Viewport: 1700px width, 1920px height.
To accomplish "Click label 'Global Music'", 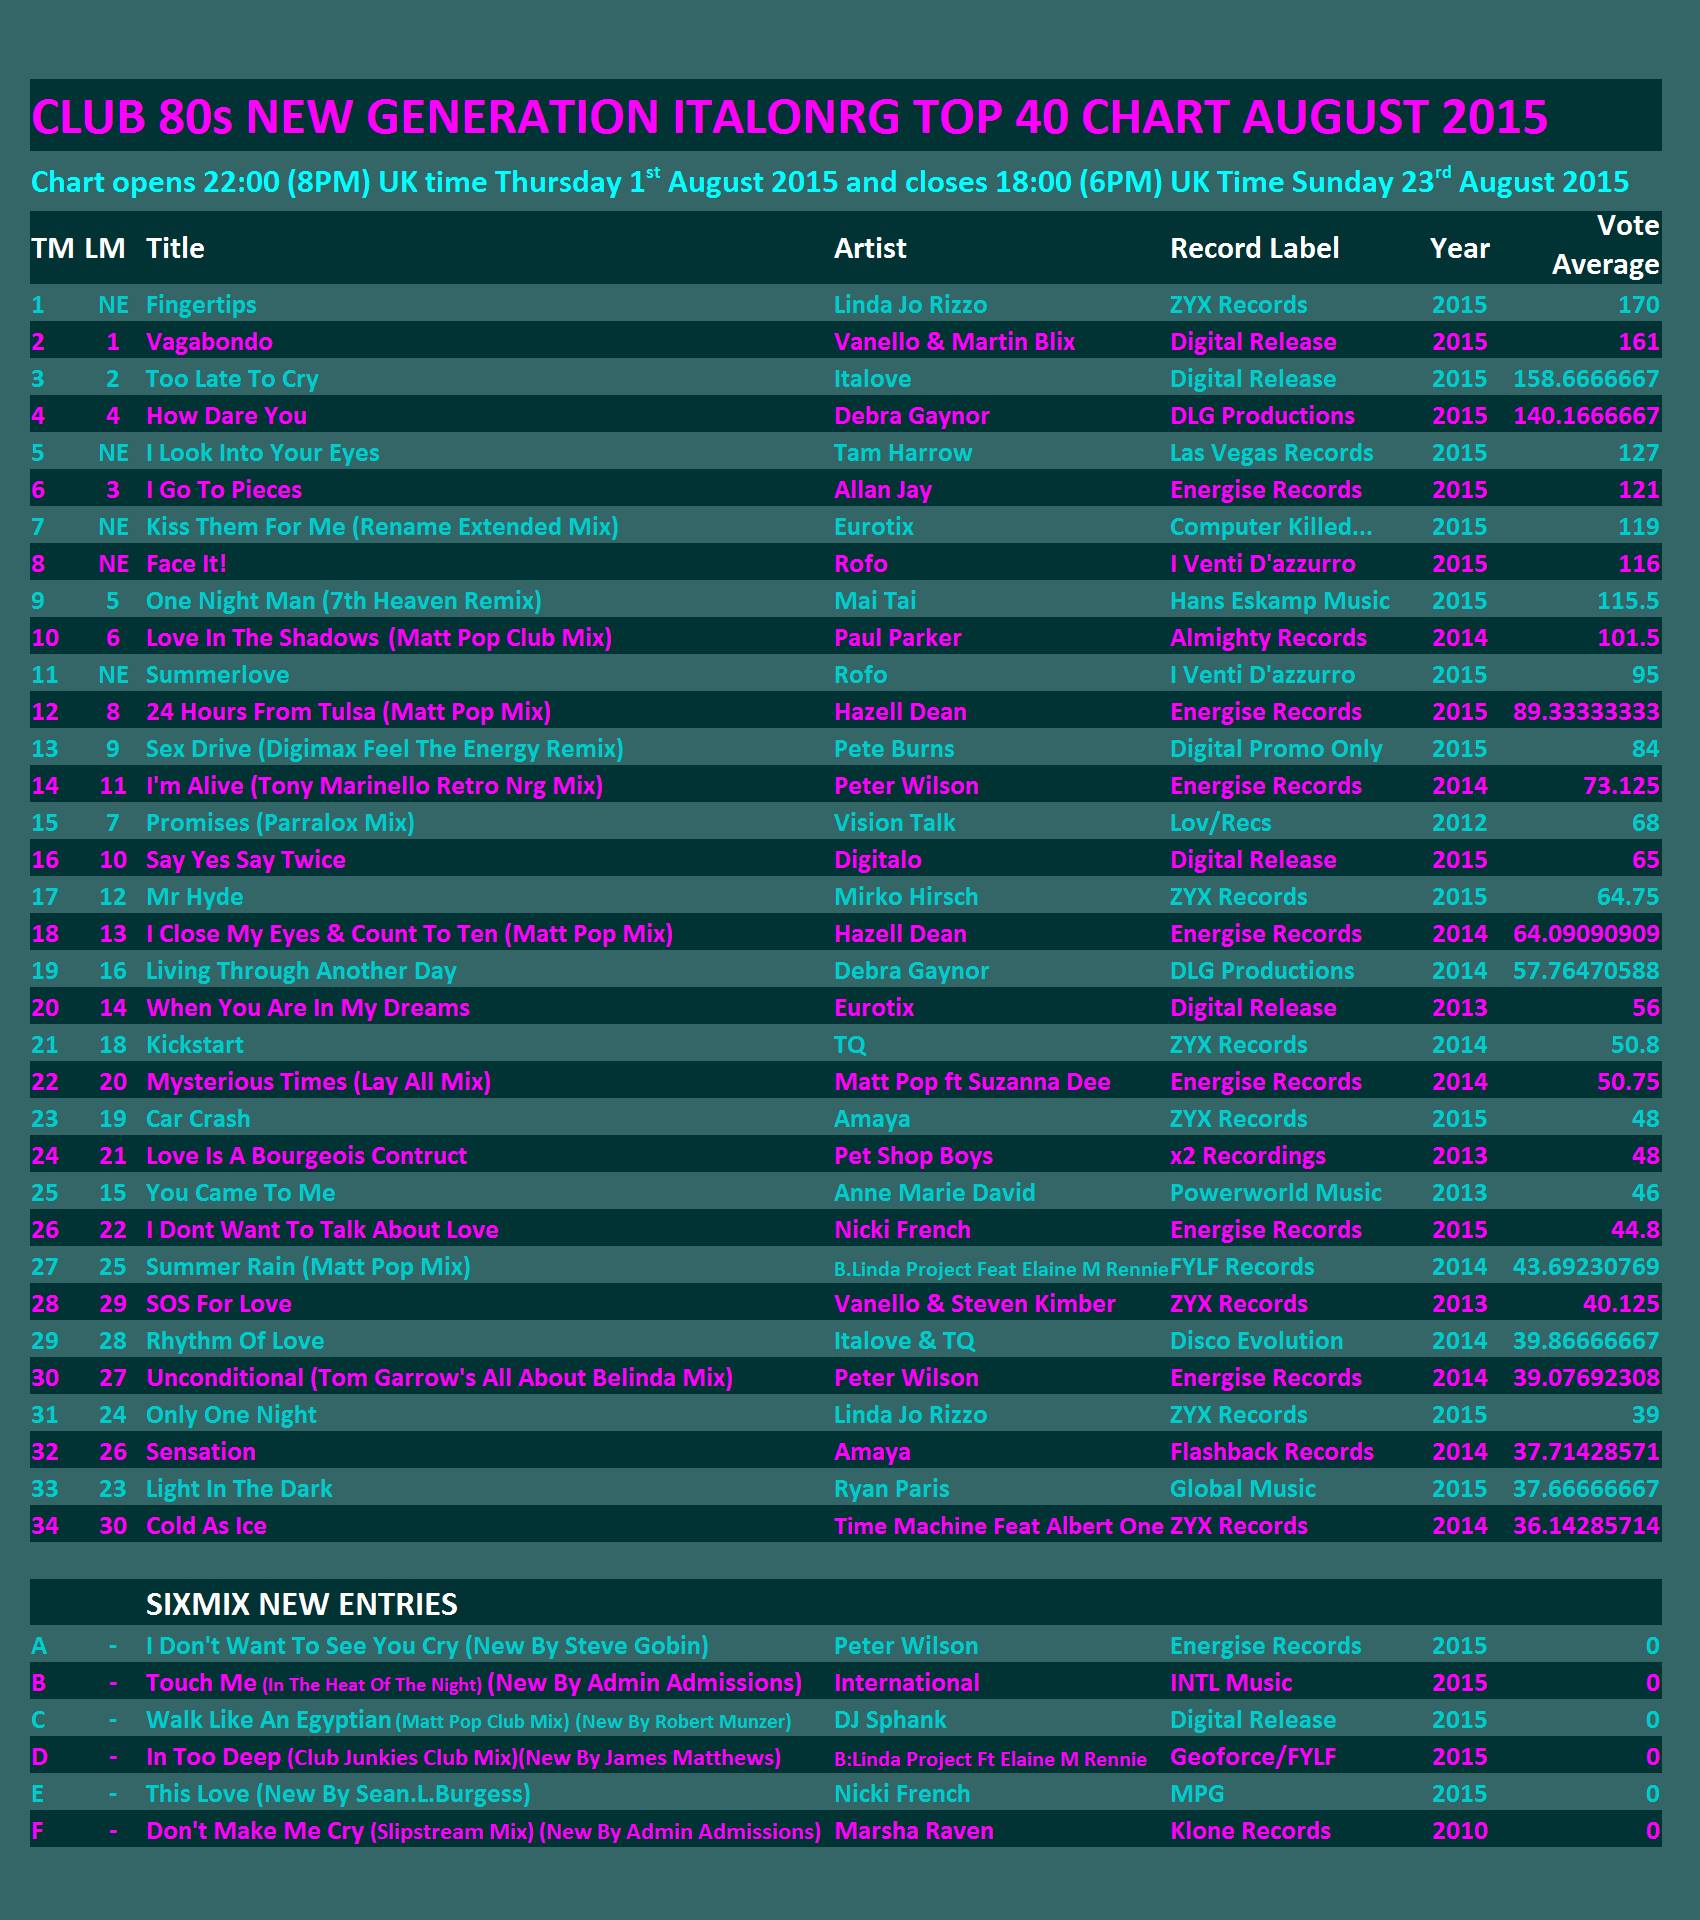I will 1243,1489.
